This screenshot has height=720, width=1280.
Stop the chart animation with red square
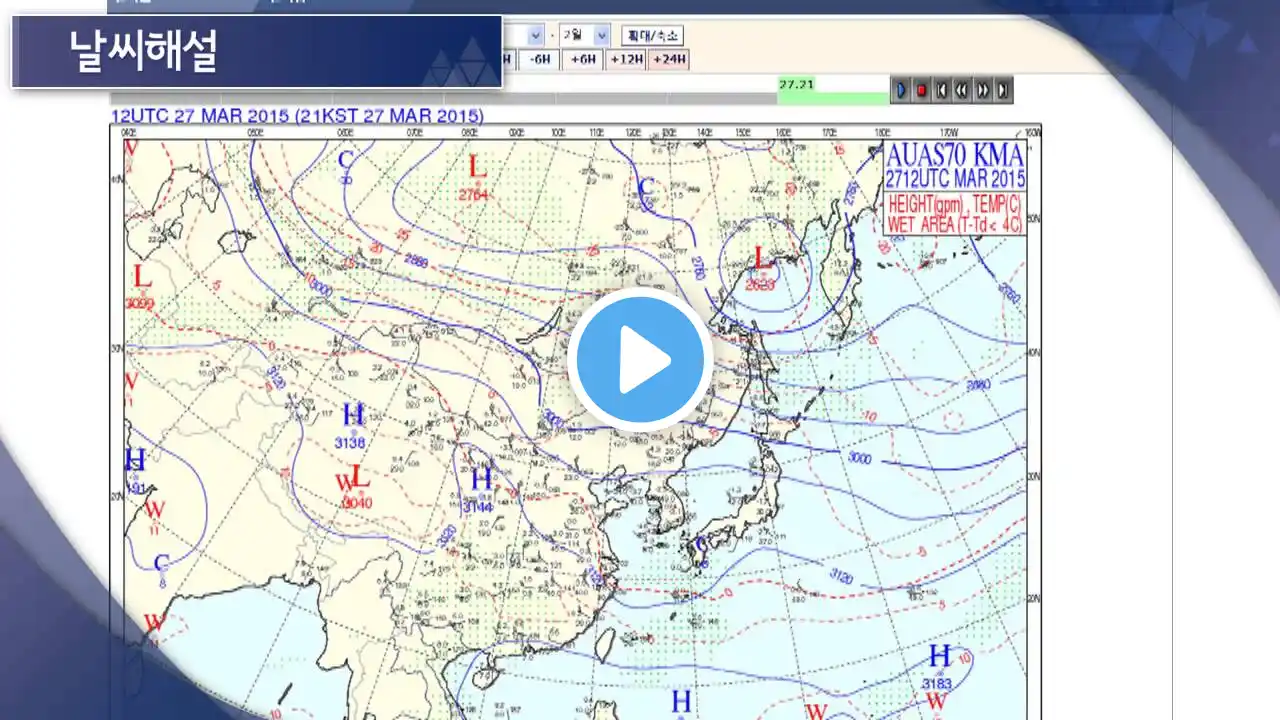[x=921, y=91]
